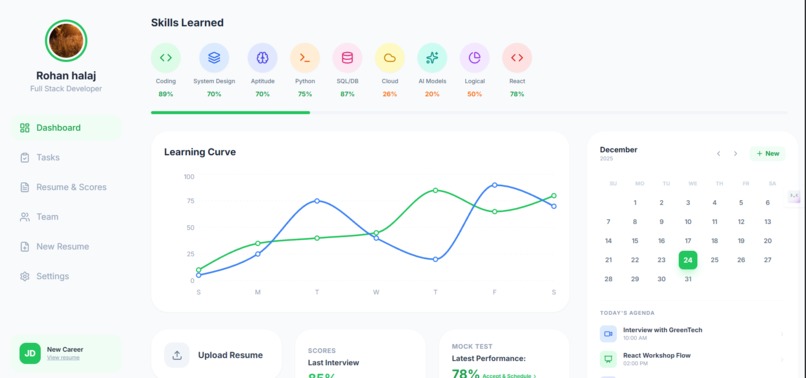Go to next month in calendar
Screen dimensions: 806x378
click(736, 153)
